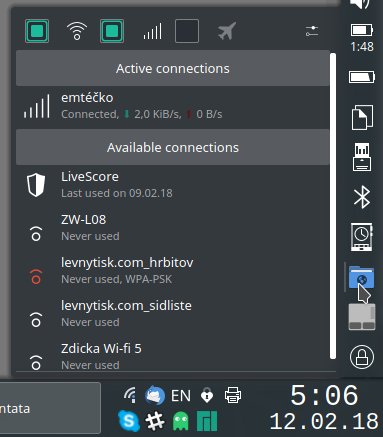Select the active emtéčko connection
This screenshot has width=383, height=437.
[x=173, y=106]
